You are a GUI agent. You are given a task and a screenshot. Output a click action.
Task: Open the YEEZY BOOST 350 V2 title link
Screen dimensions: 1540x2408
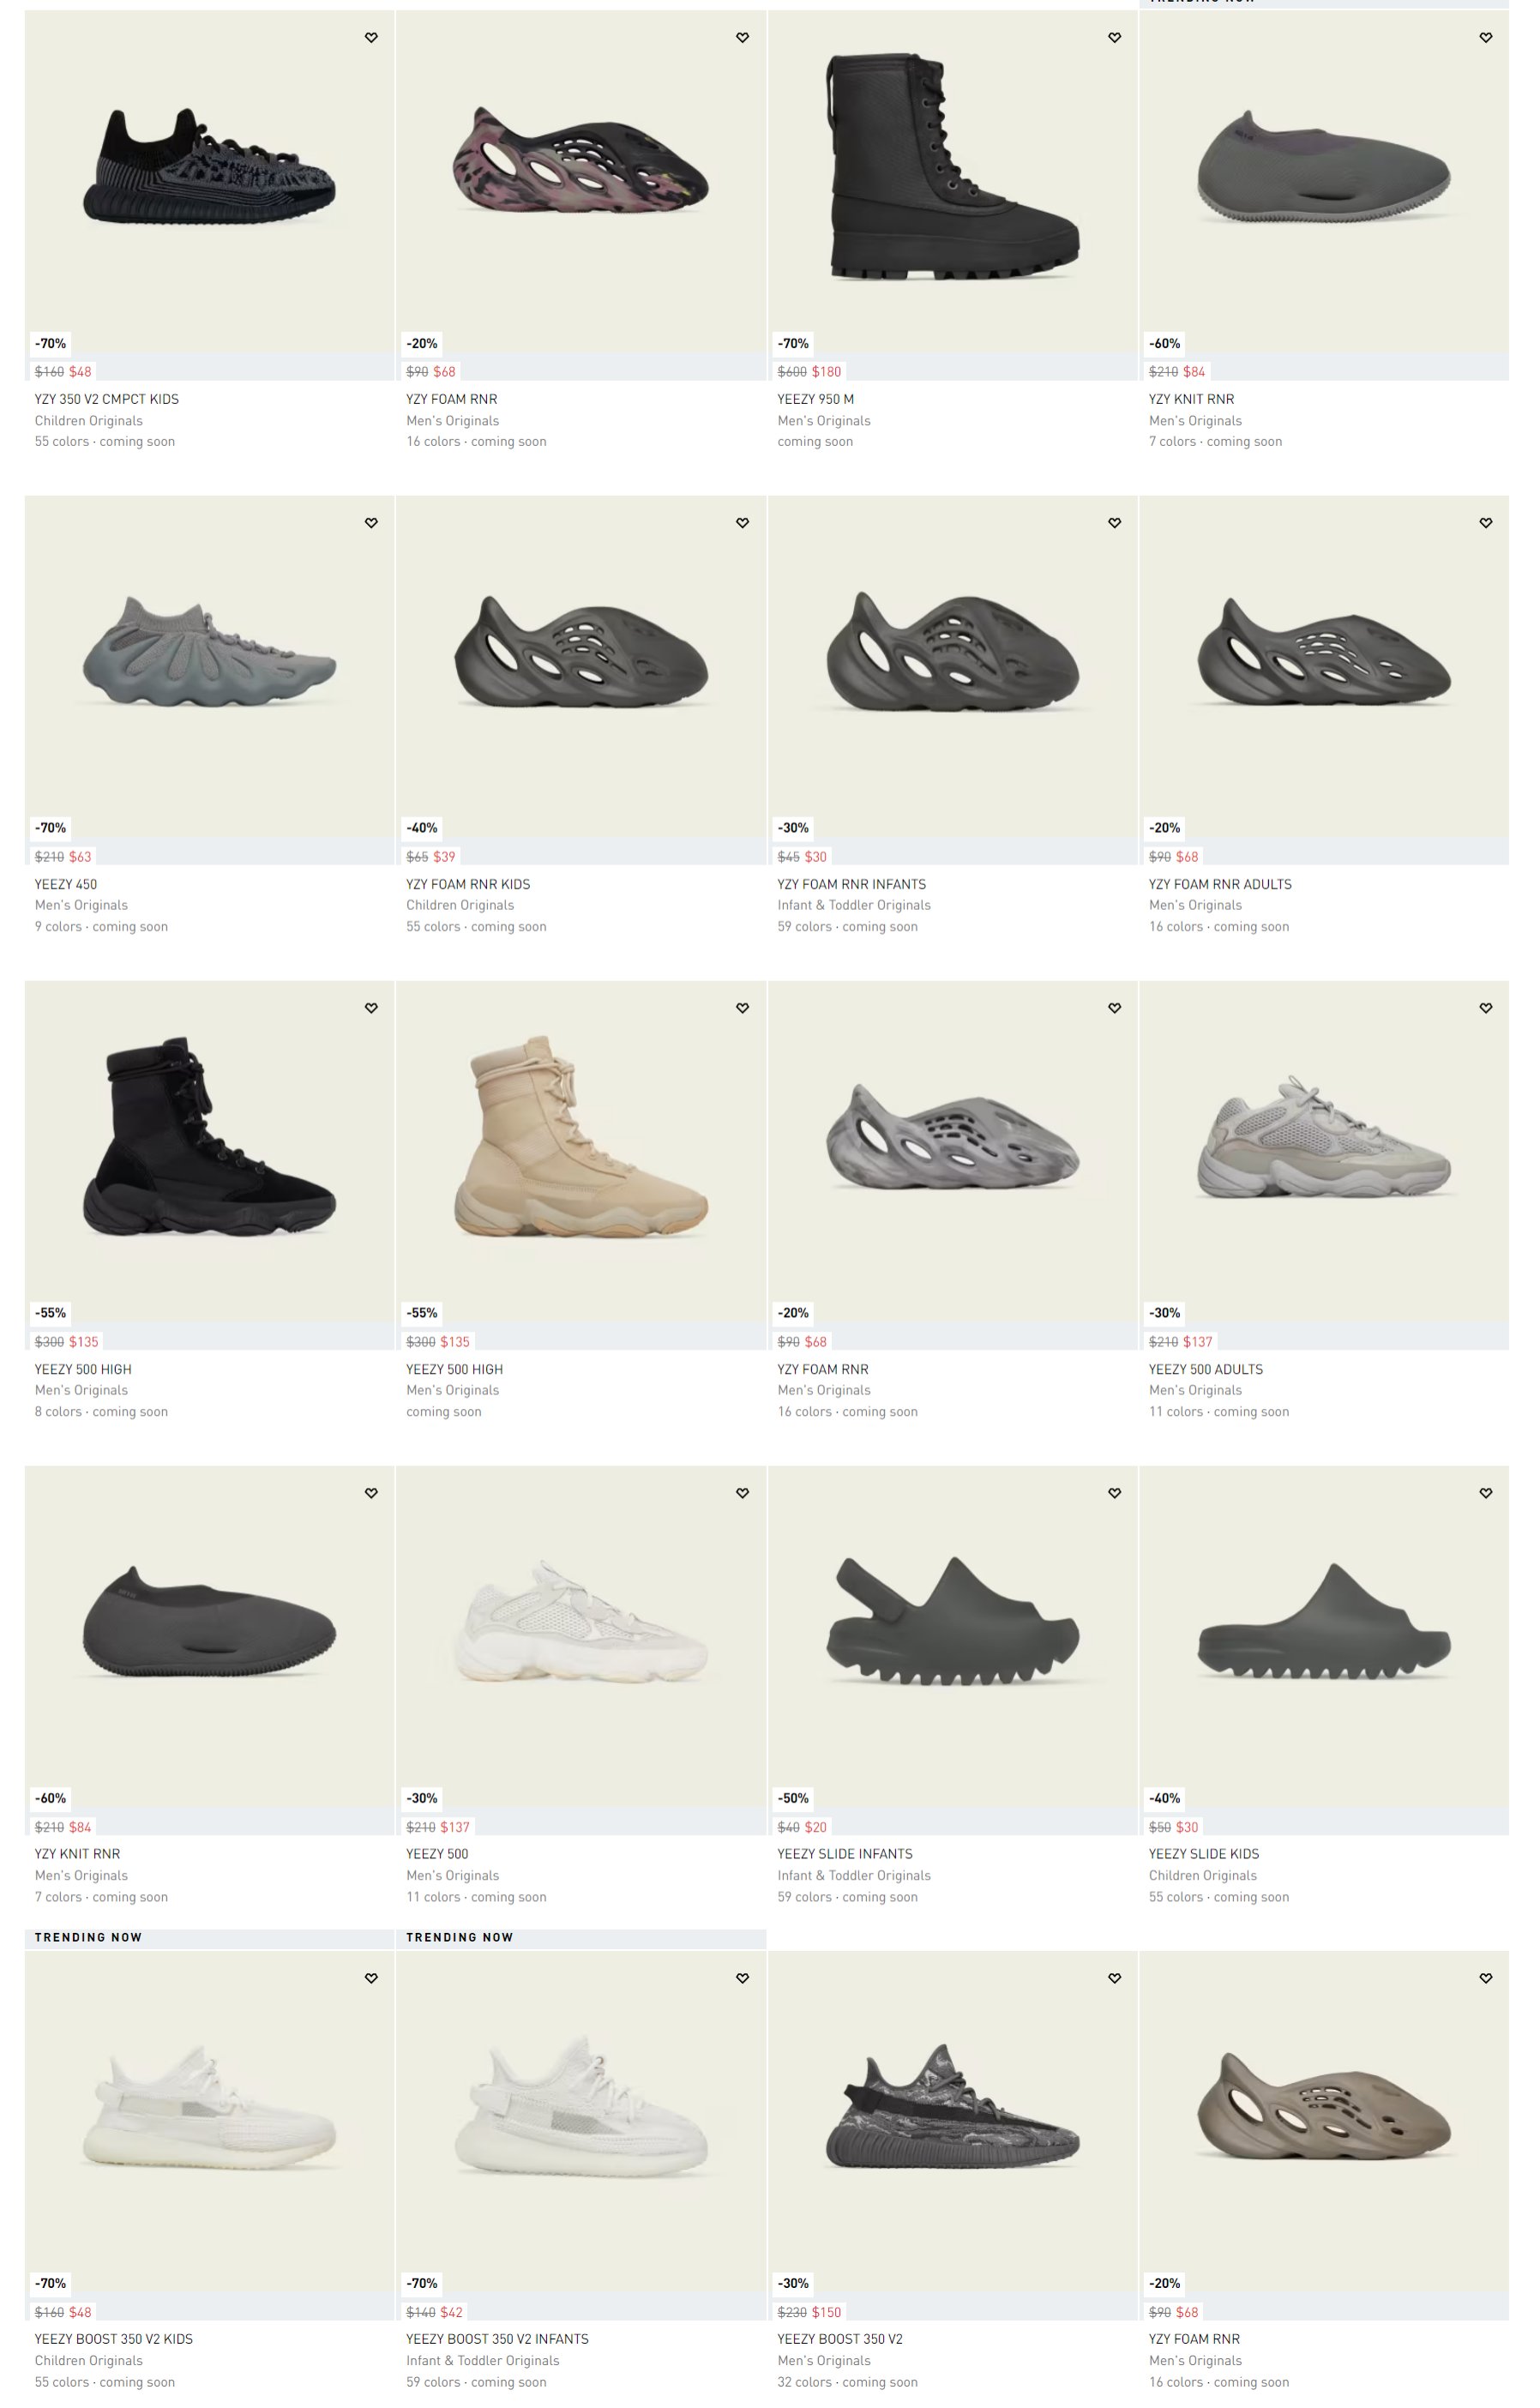pyautogui.click(x=839, y=2339)
